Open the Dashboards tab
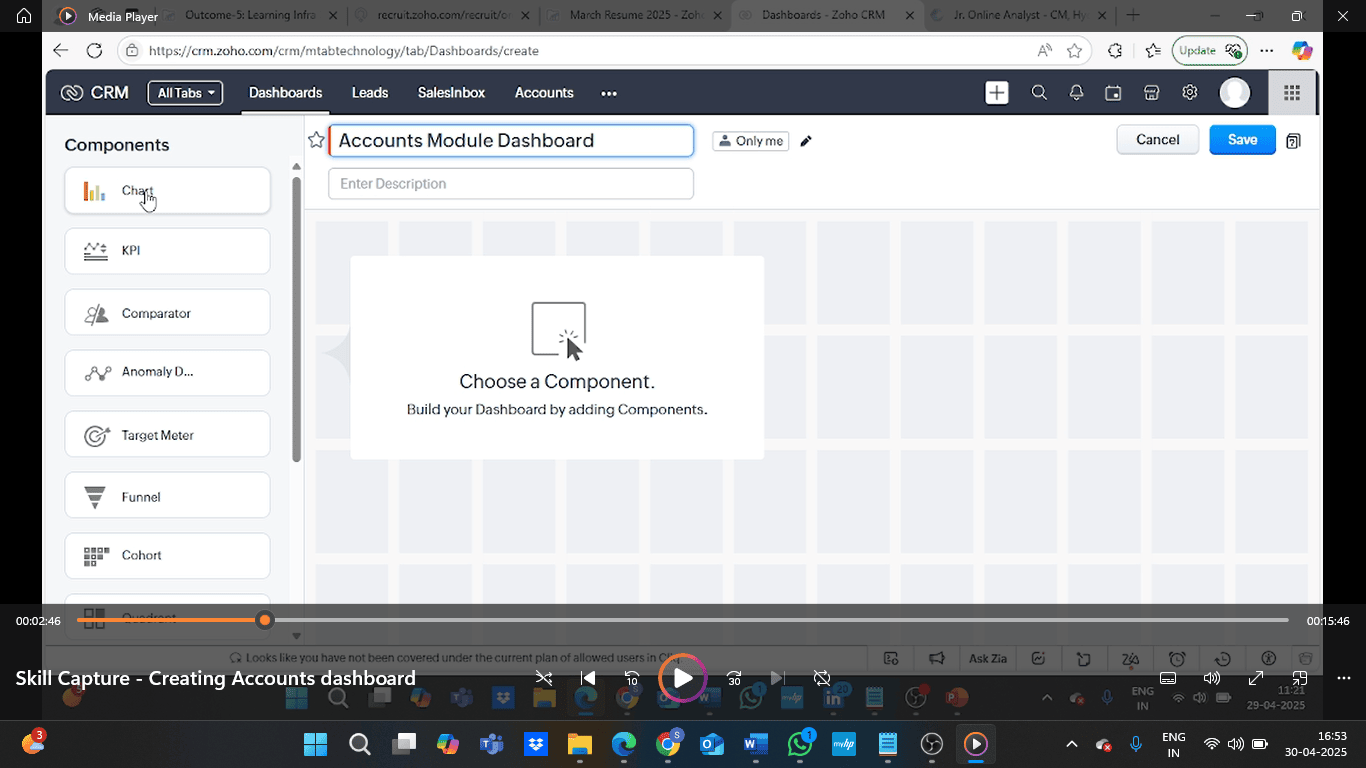Image resolution: width=1366 pixels, height=768 pixels. 285,93
